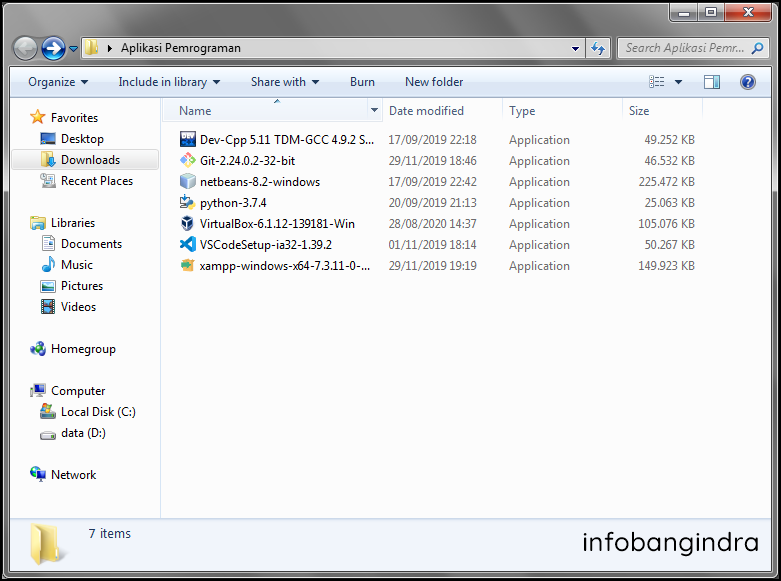
Task: Select Computer in navigation pane
Action: coord(78,391)
